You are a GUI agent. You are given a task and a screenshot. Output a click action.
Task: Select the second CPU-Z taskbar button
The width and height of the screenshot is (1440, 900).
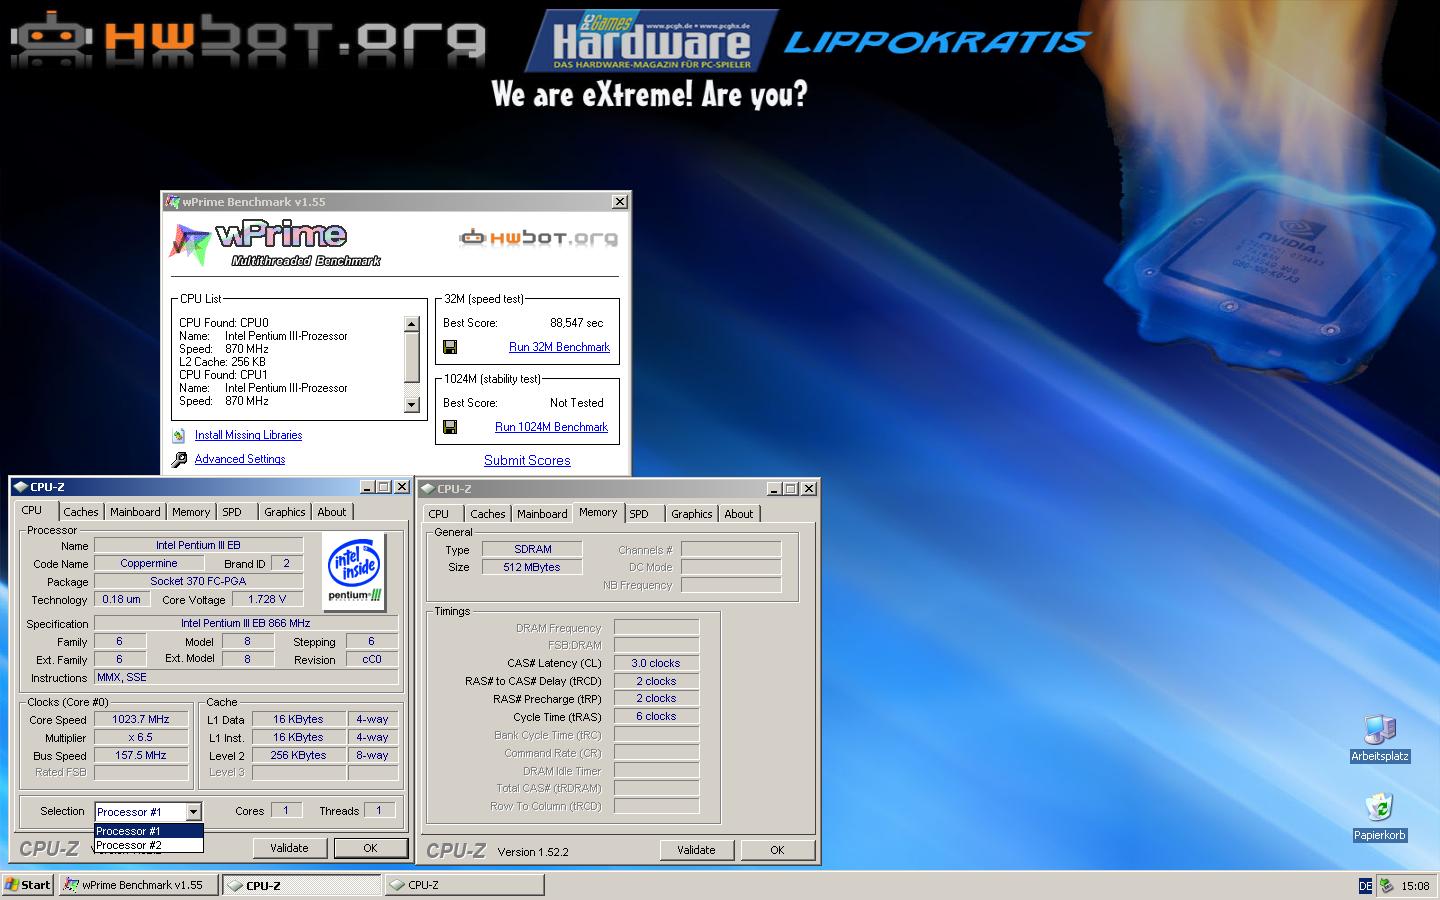pyautogui.click(x=465, y=885)
